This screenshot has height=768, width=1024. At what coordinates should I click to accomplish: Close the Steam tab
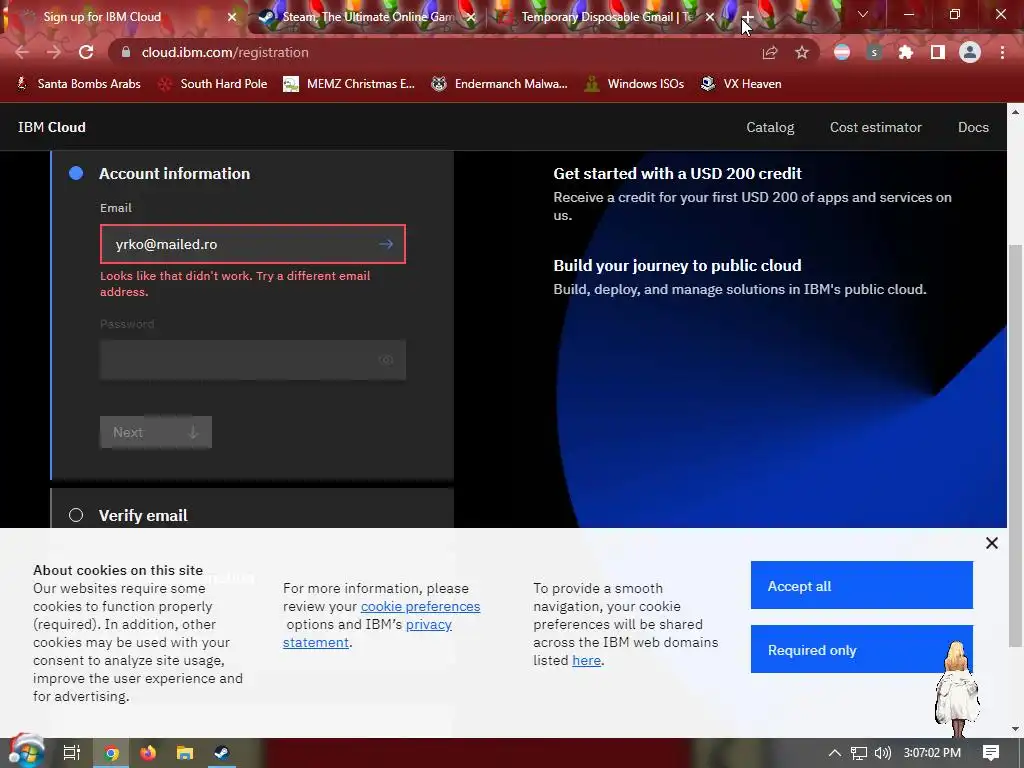coord(471,17)
